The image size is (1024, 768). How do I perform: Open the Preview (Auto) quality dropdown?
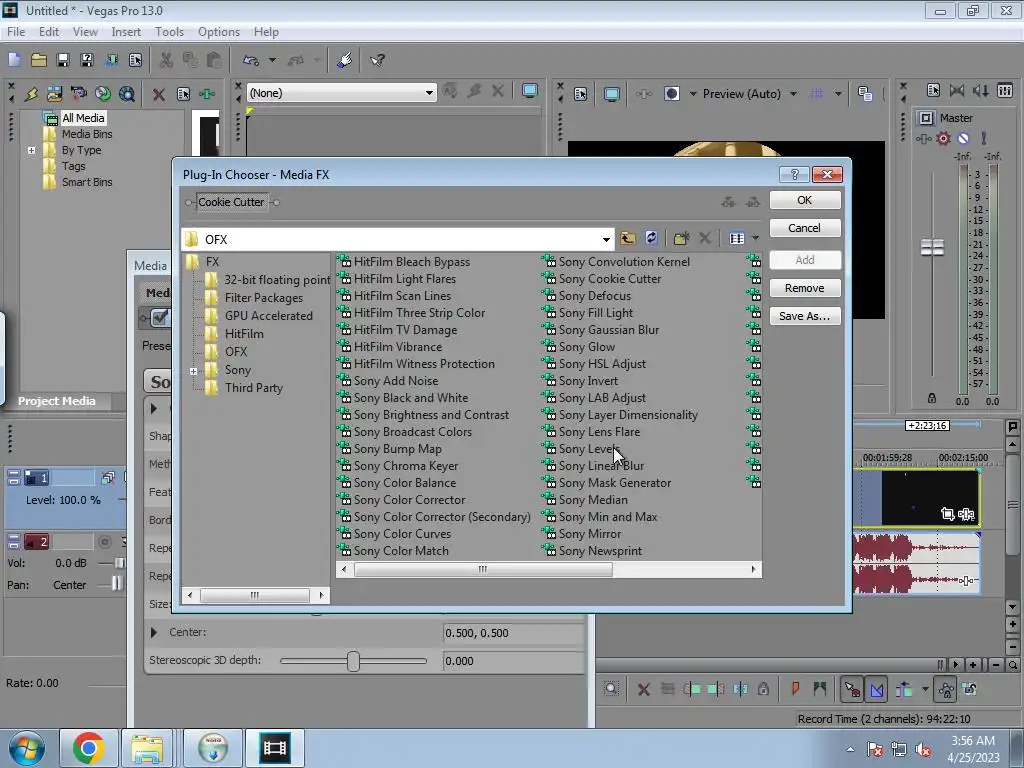pos(793,94)
